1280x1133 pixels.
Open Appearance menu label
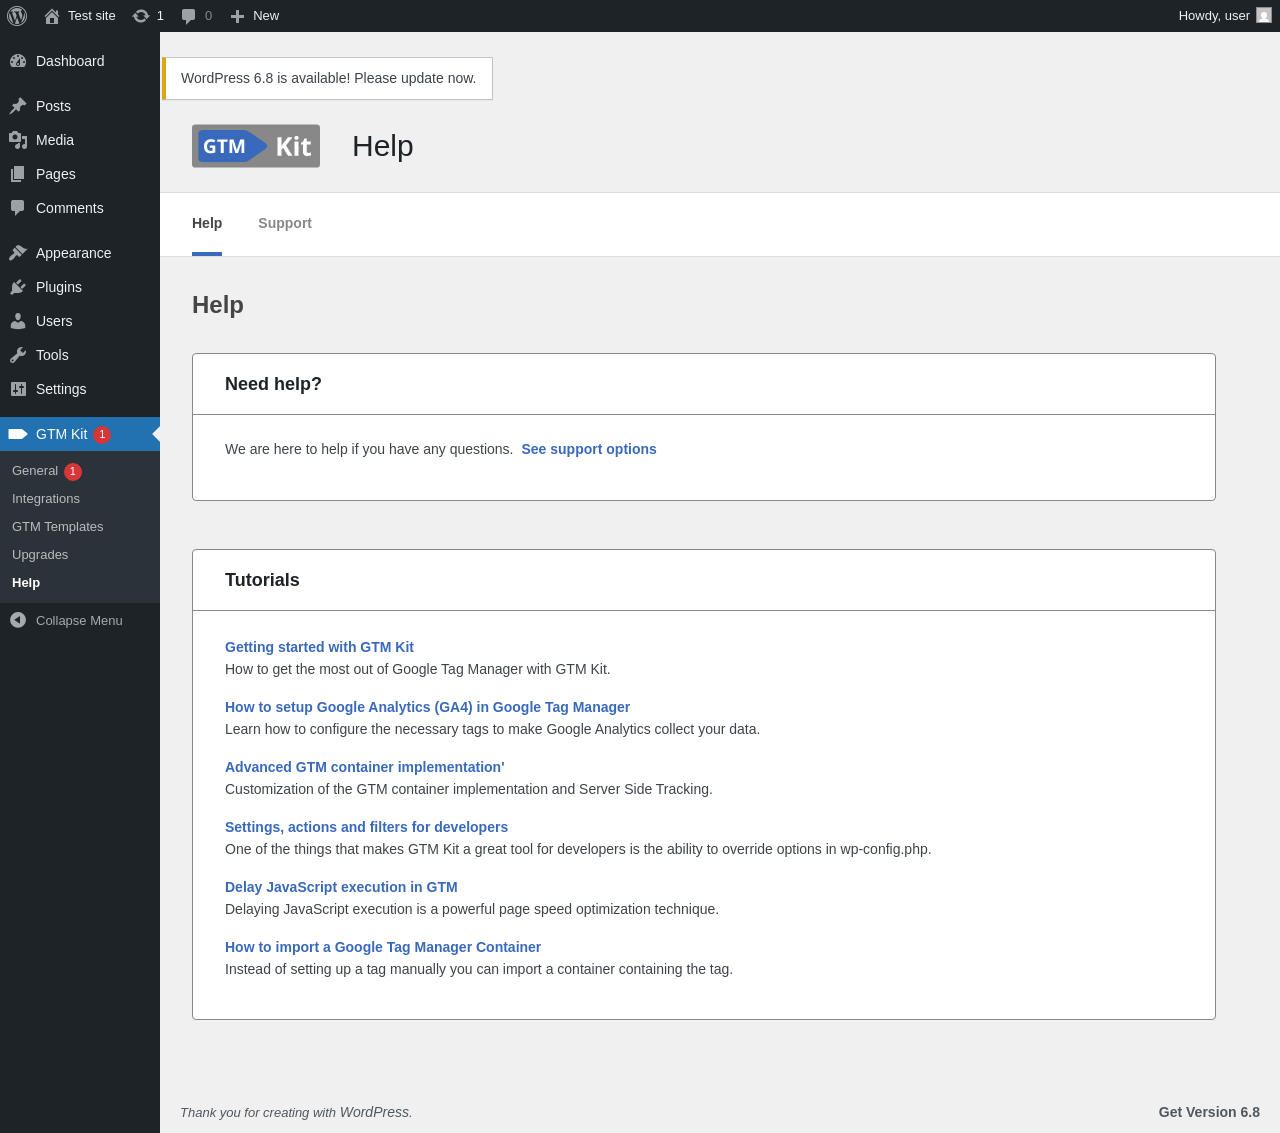tap(74, 253)
